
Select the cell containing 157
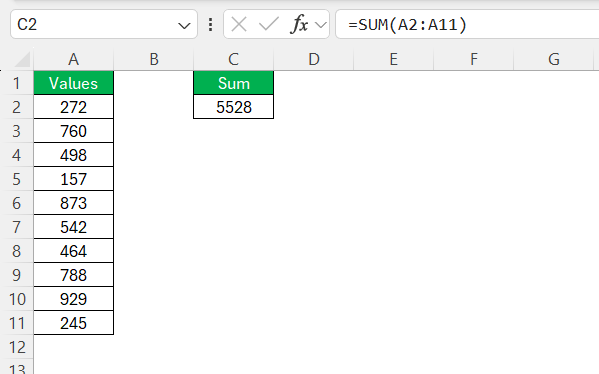click(73, 179)
